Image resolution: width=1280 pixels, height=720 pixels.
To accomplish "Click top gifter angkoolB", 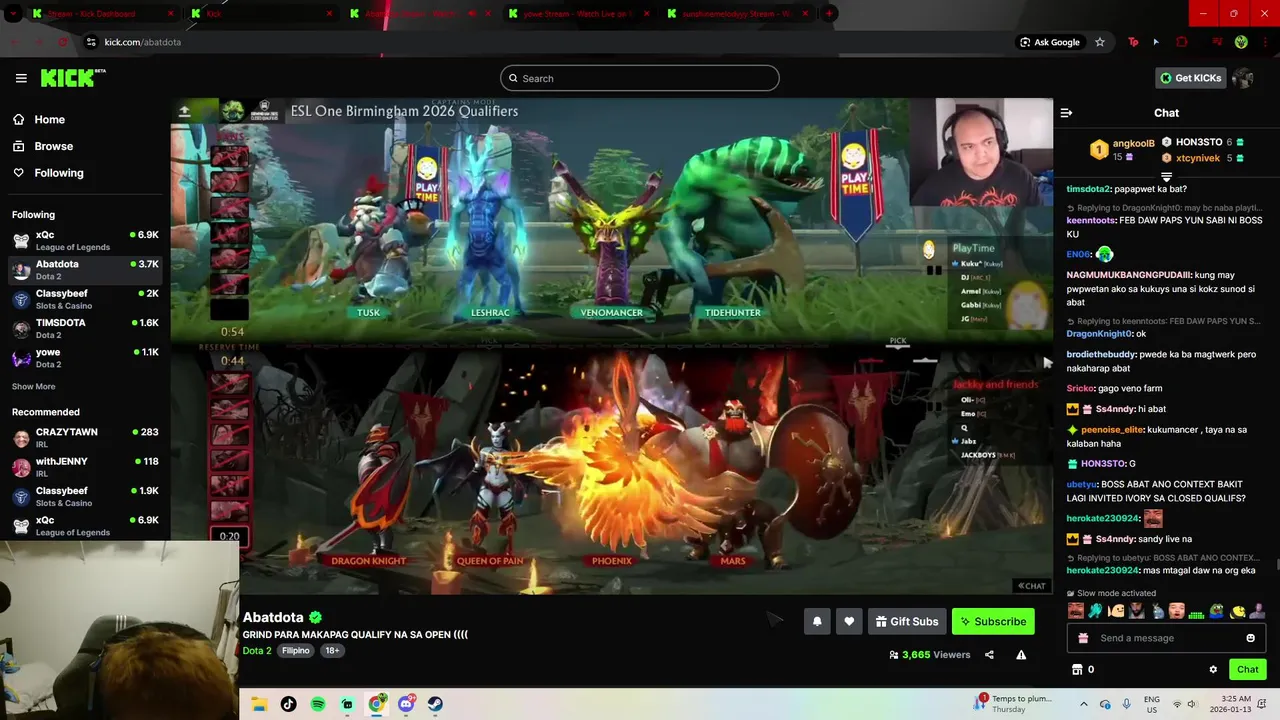I will tap(1133, 144).
